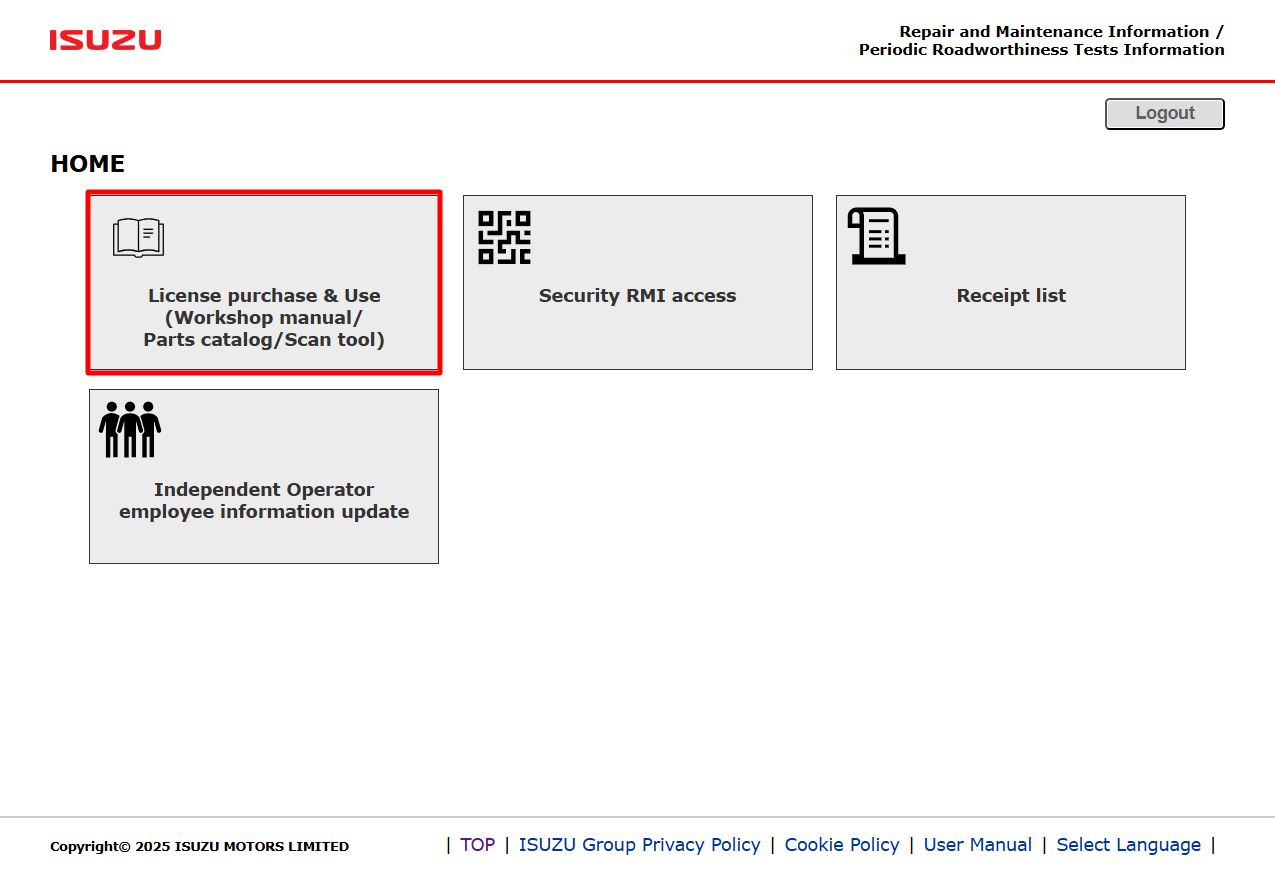The height and width of the screenshot is (879, 1275).
Task: Open the ISUZU Group Privacy Policy link
Action: [x=639, y=845]
